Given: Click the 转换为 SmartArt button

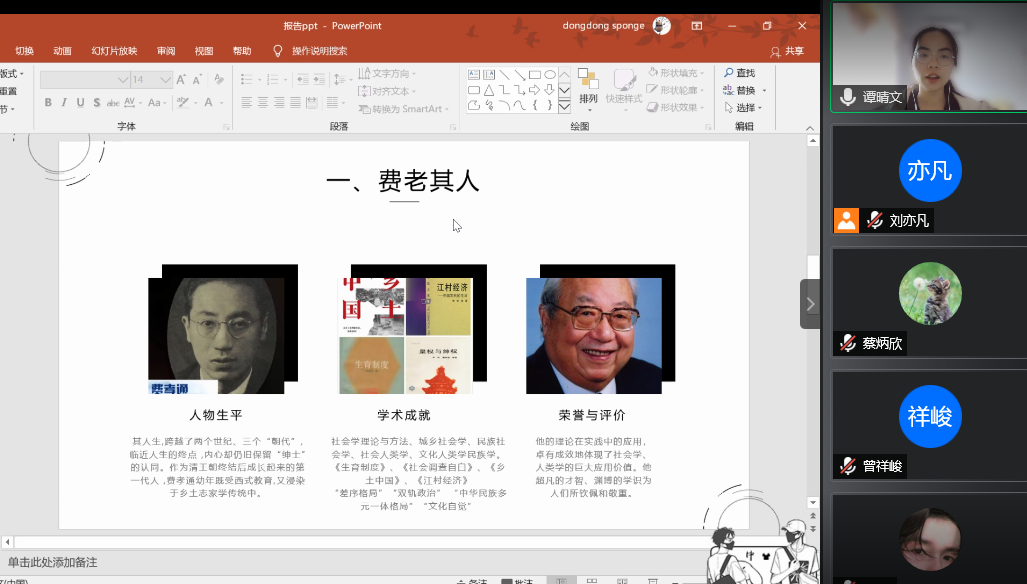Looking at the screenshot, I should pos(403,109).
